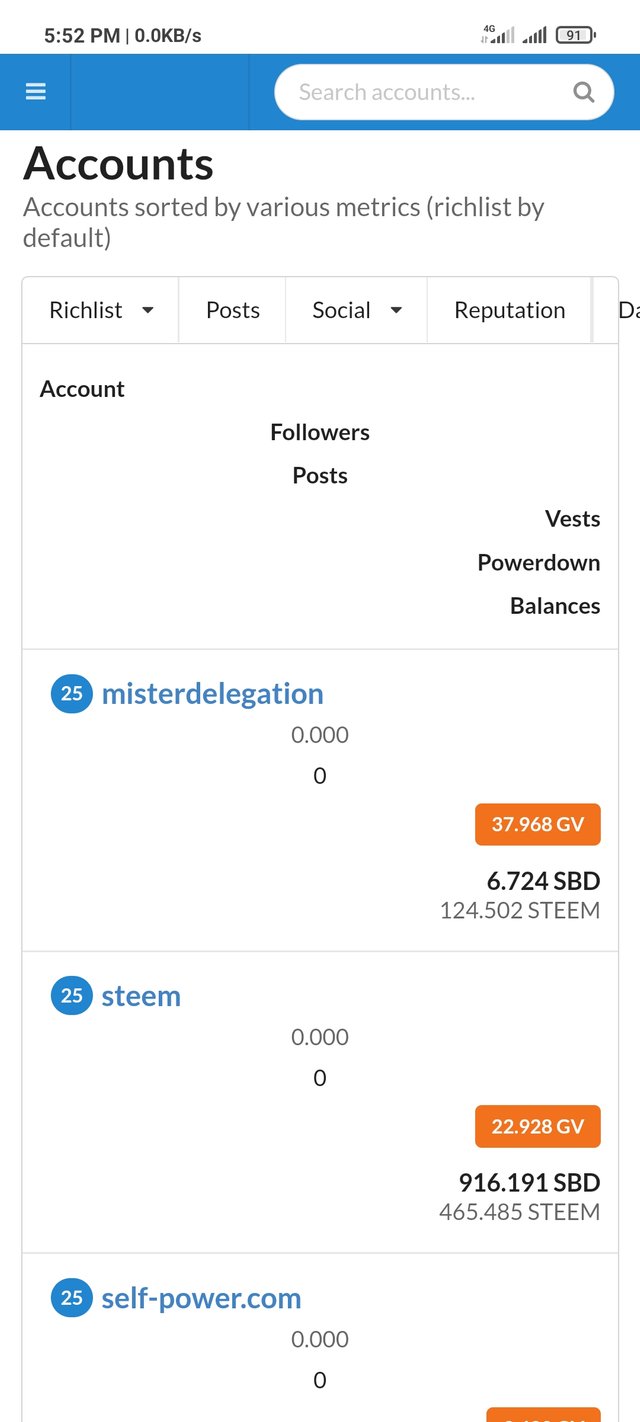Click steem's reputation badge 25
Screen dimensions: 640x1422
pos(71,995)
